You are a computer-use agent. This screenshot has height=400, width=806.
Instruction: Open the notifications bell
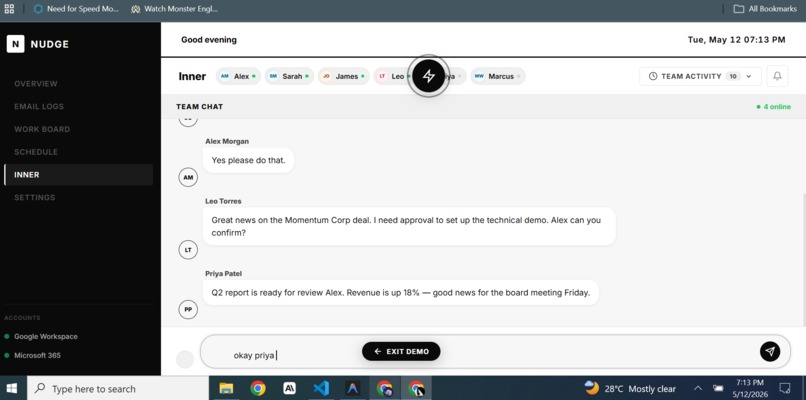pos(777,76)
